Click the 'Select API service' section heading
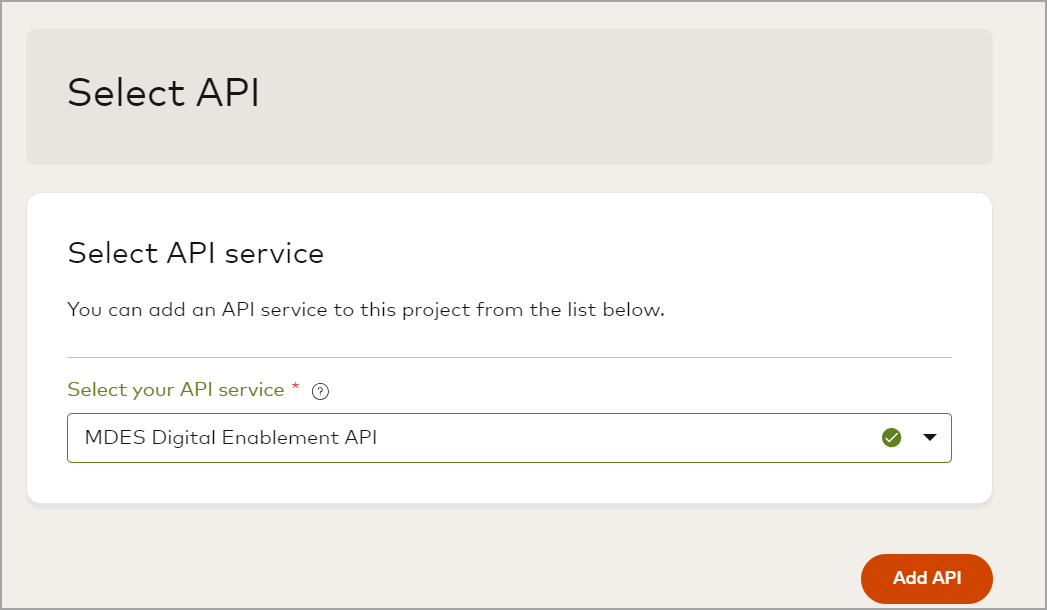 coord(196,254)
